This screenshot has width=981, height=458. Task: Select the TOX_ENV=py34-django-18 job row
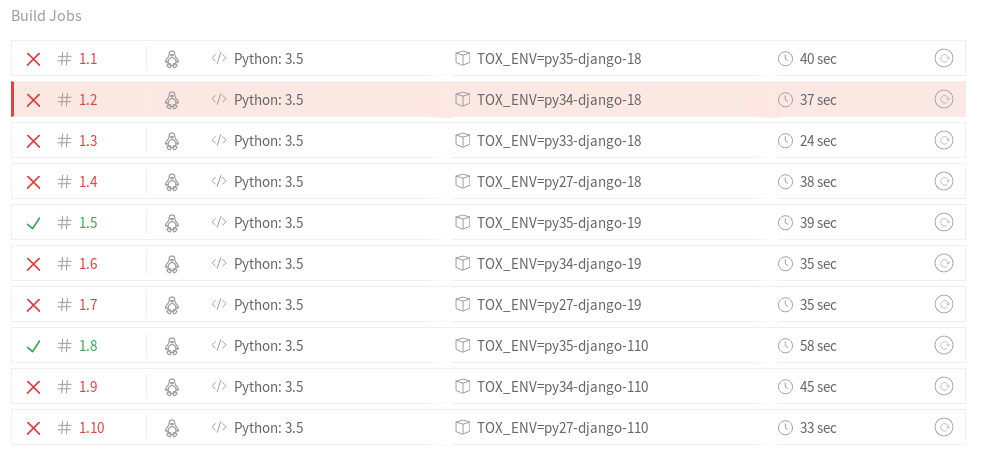[488, 99]
